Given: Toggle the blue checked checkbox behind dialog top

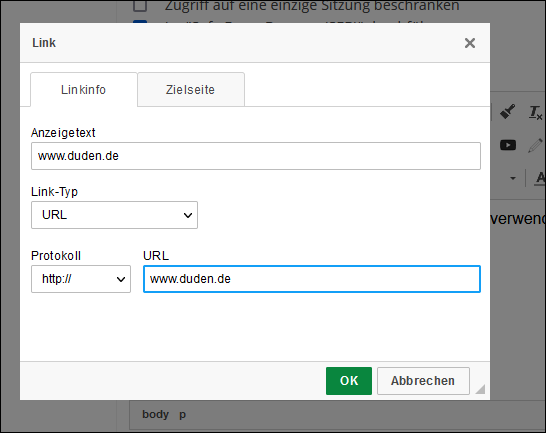Looking at the screenshot, I should 140,22.
